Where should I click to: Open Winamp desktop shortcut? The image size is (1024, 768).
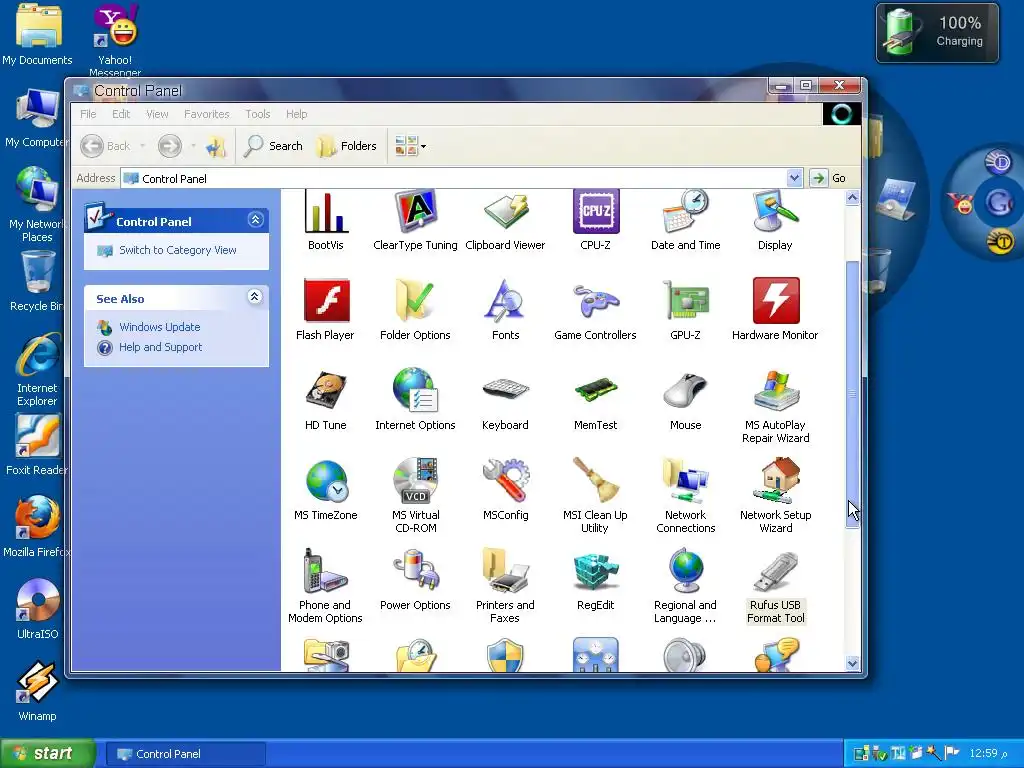pyautogui.click(x=37, y=691)
